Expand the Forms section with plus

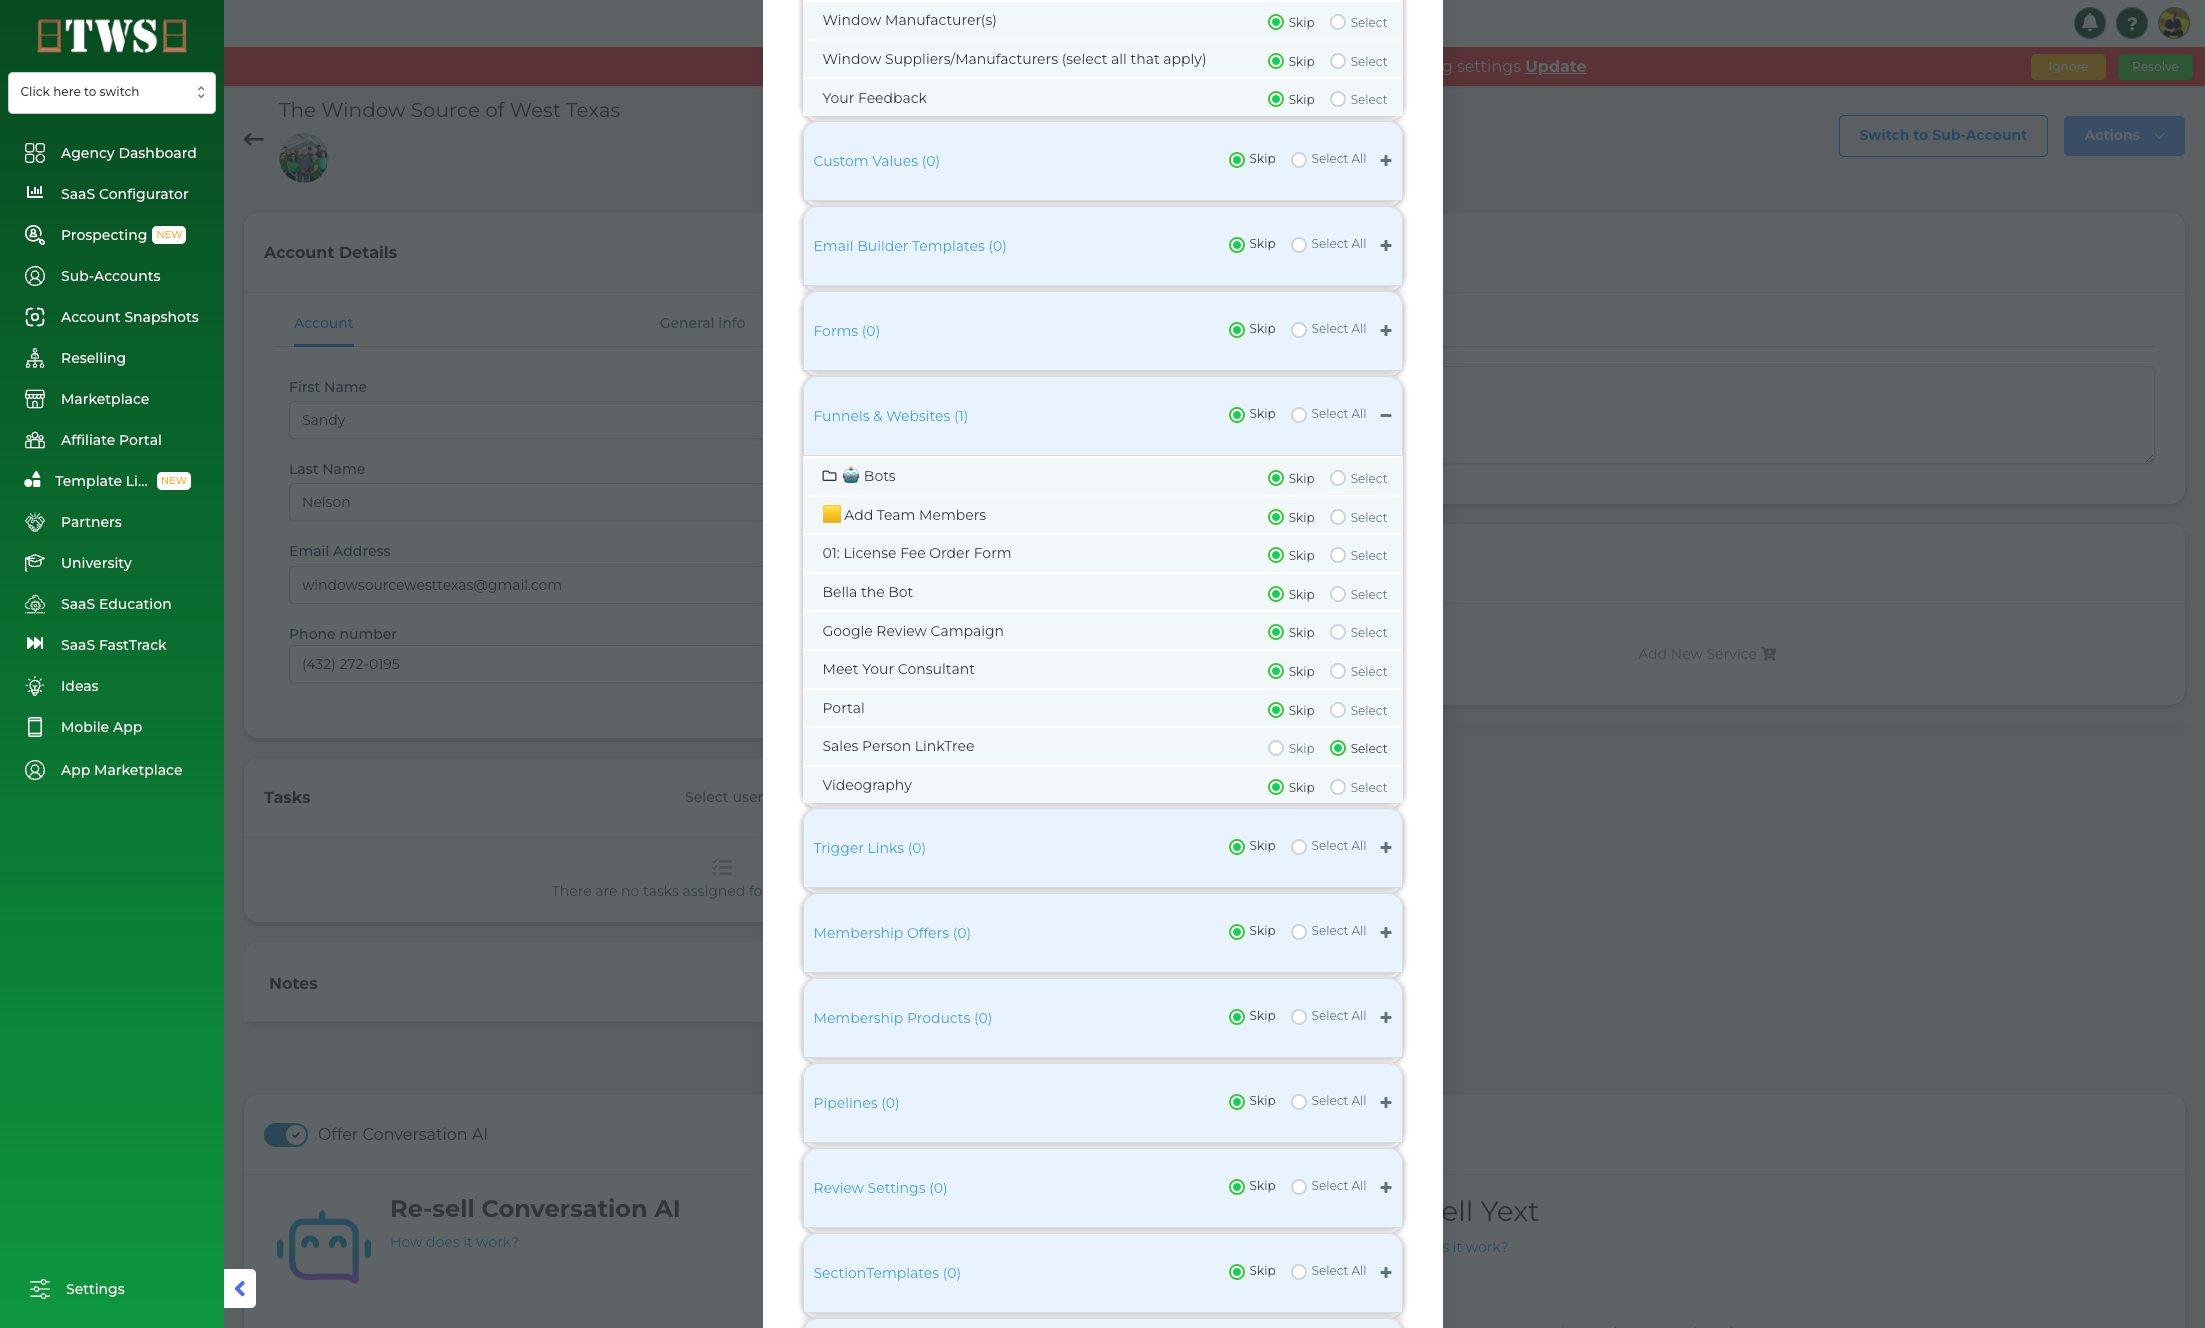pos(1386,330)
